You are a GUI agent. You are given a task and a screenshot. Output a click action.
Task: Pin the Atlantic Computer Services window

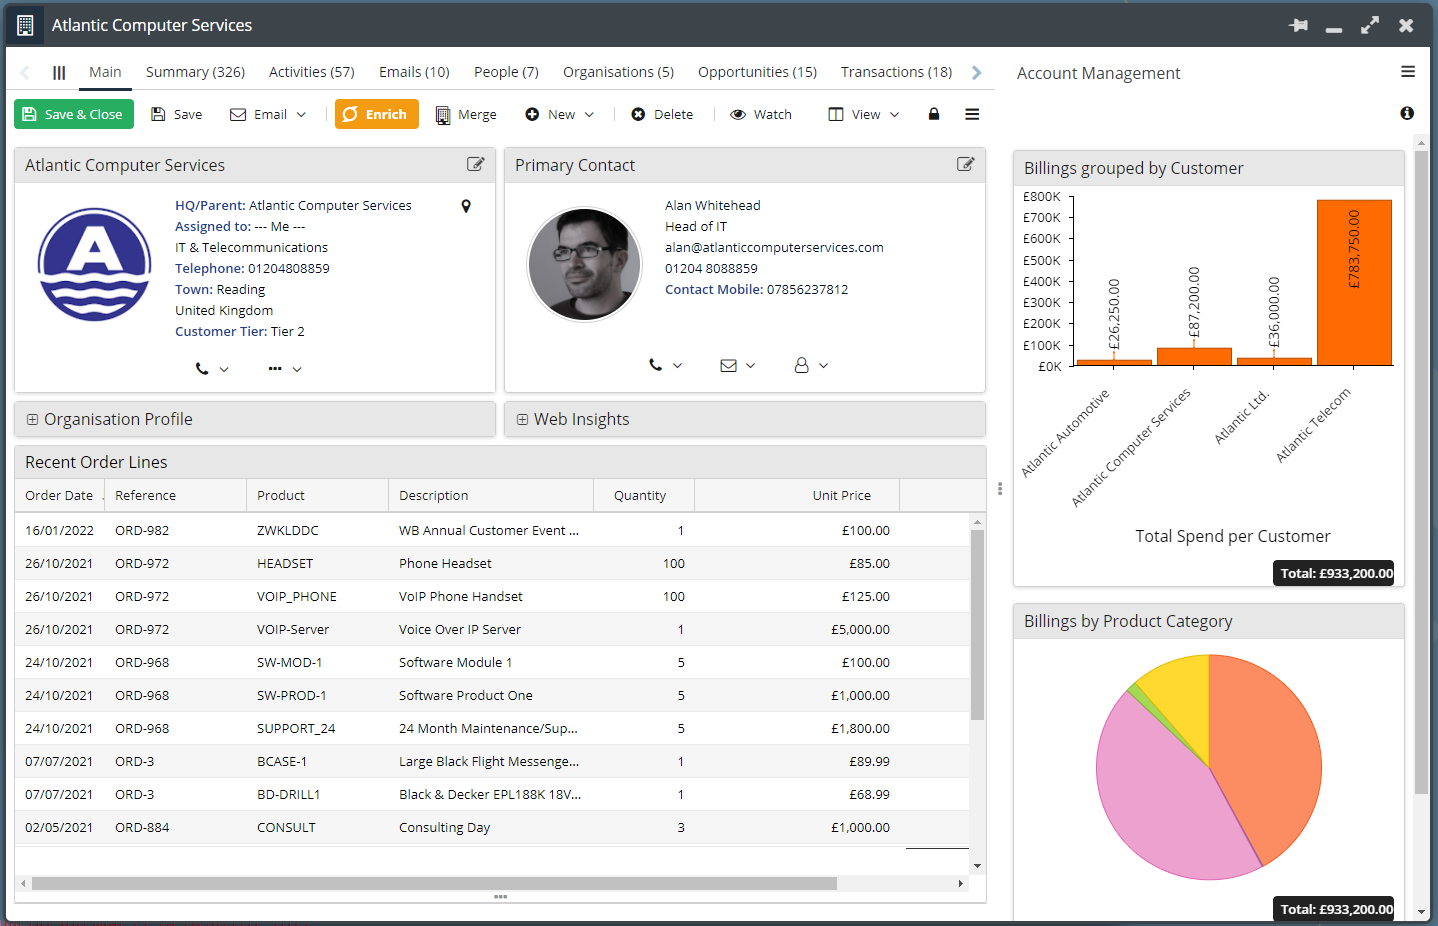tap(1298, 25)
